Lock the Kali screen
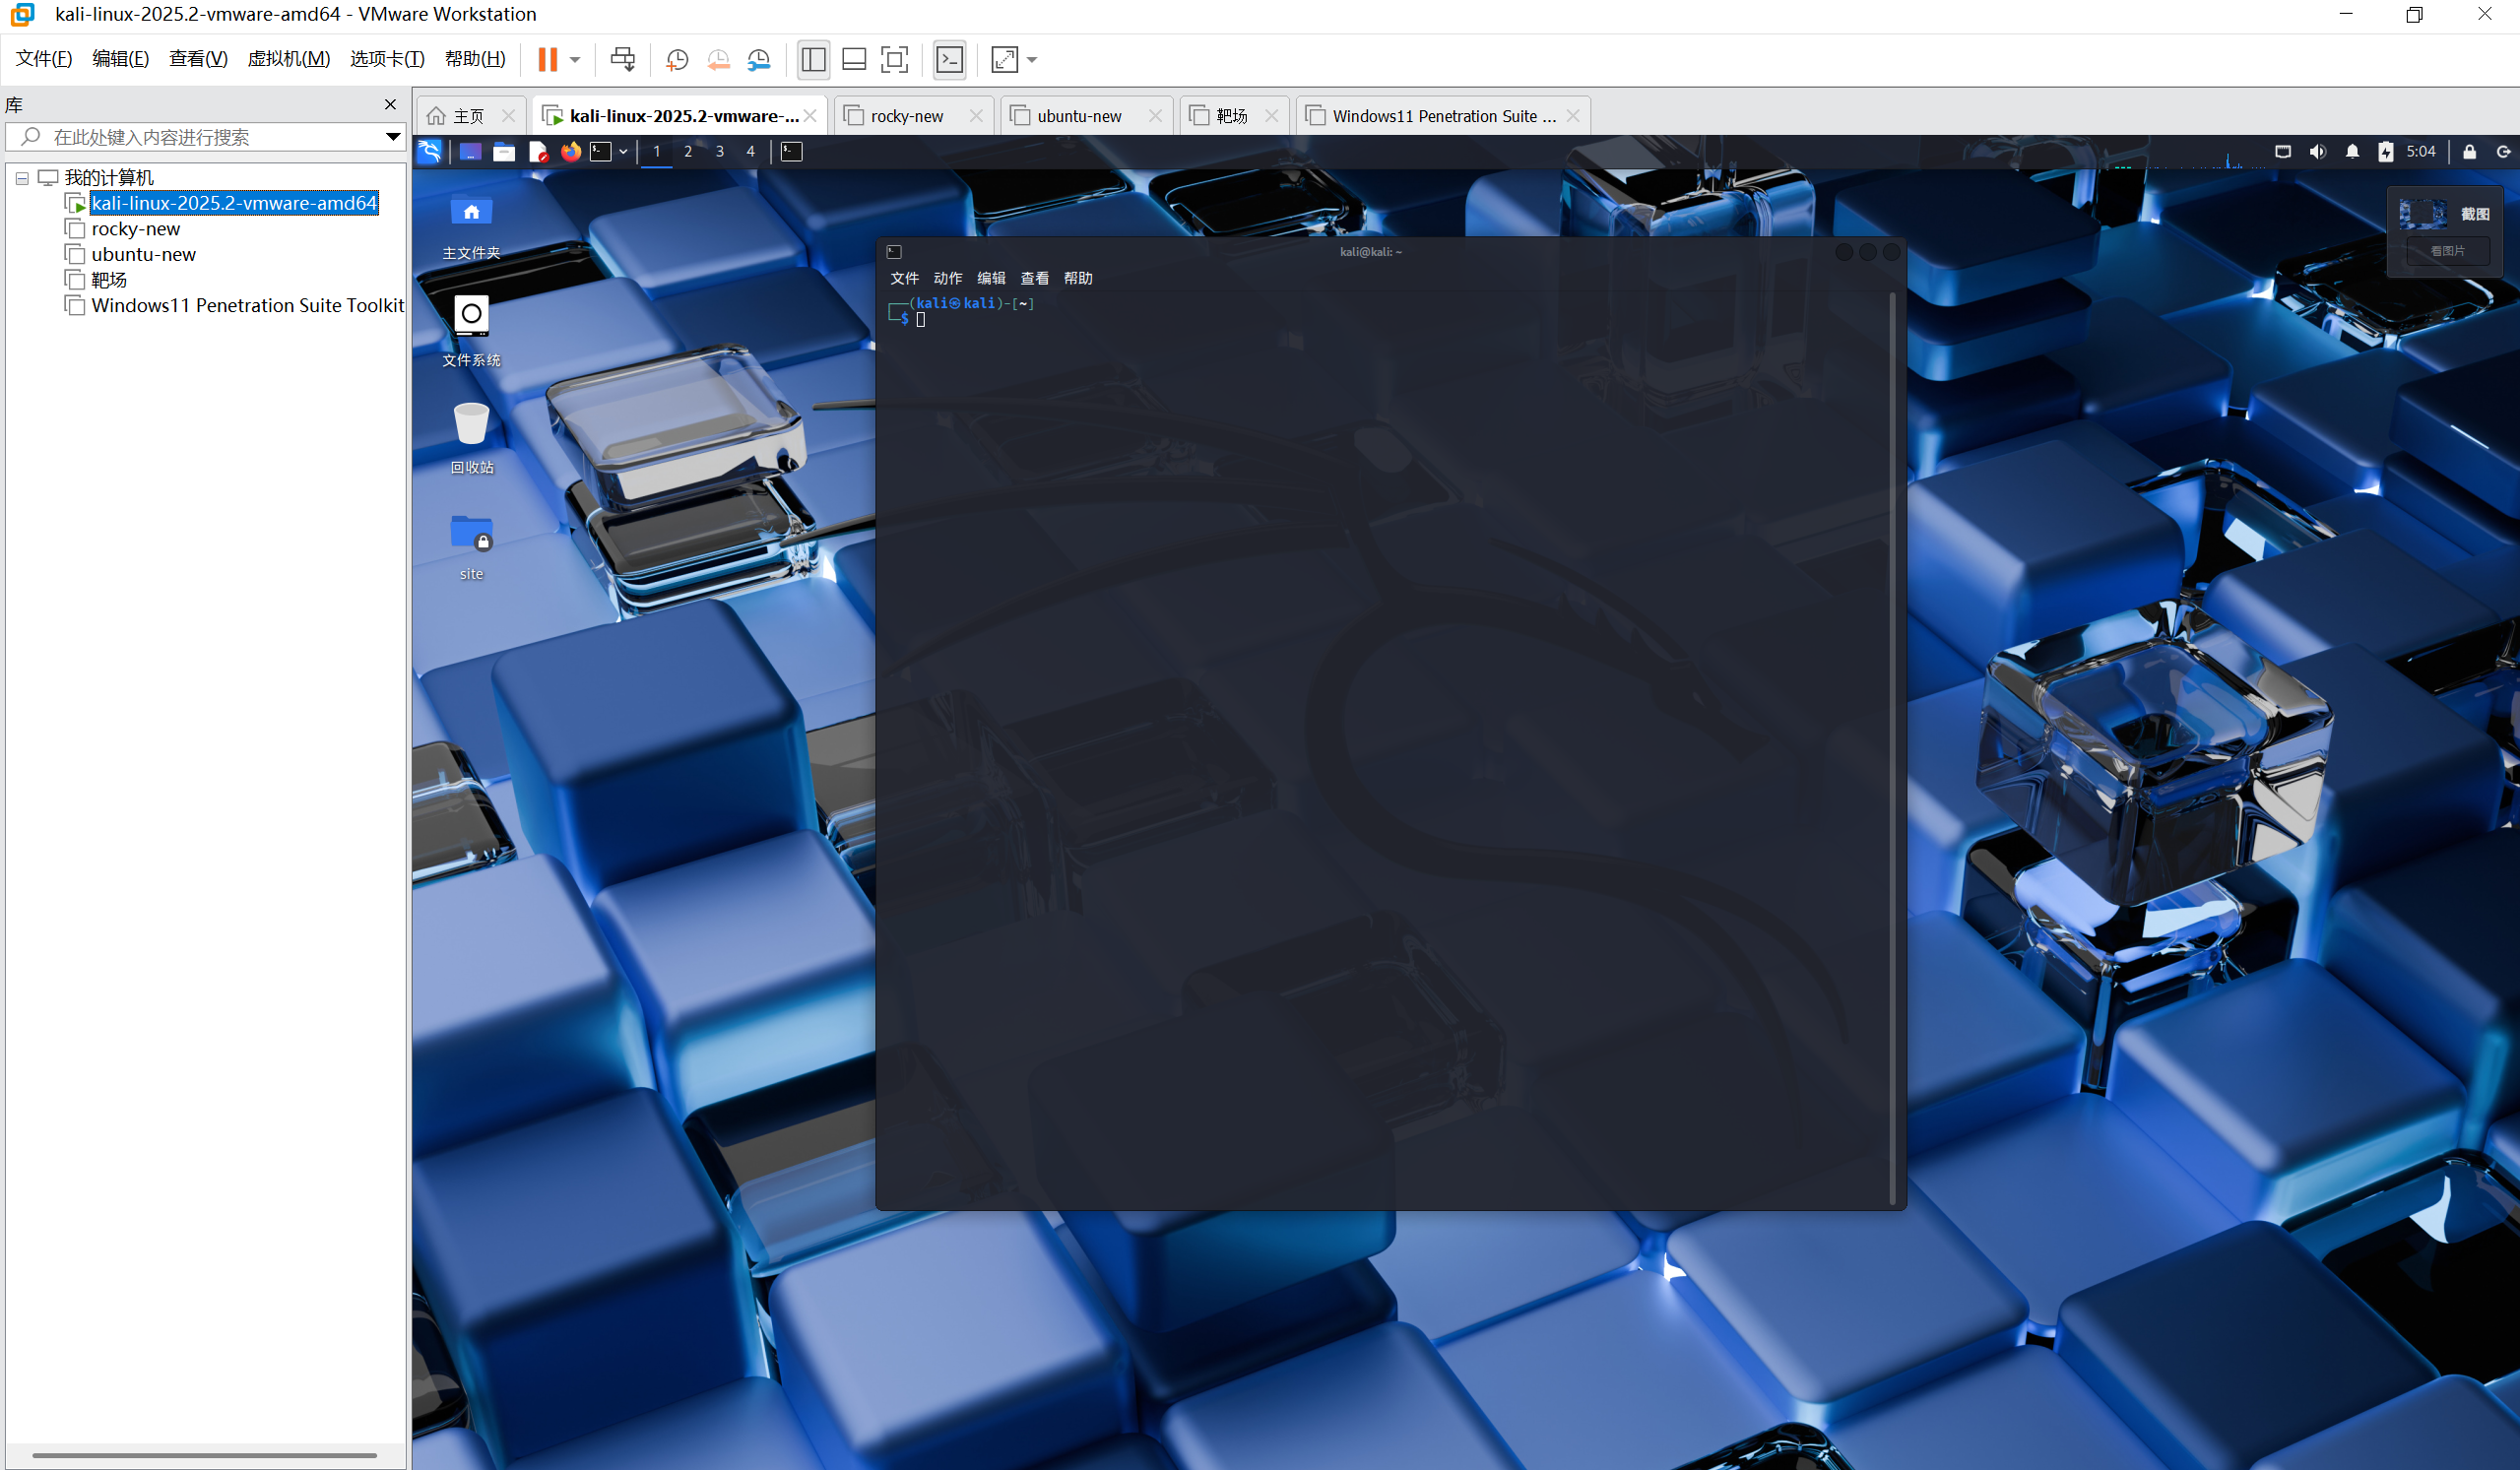The width and height of the screenshot is (2520, 1470). pyautogui.click(x=2469, y=152)
